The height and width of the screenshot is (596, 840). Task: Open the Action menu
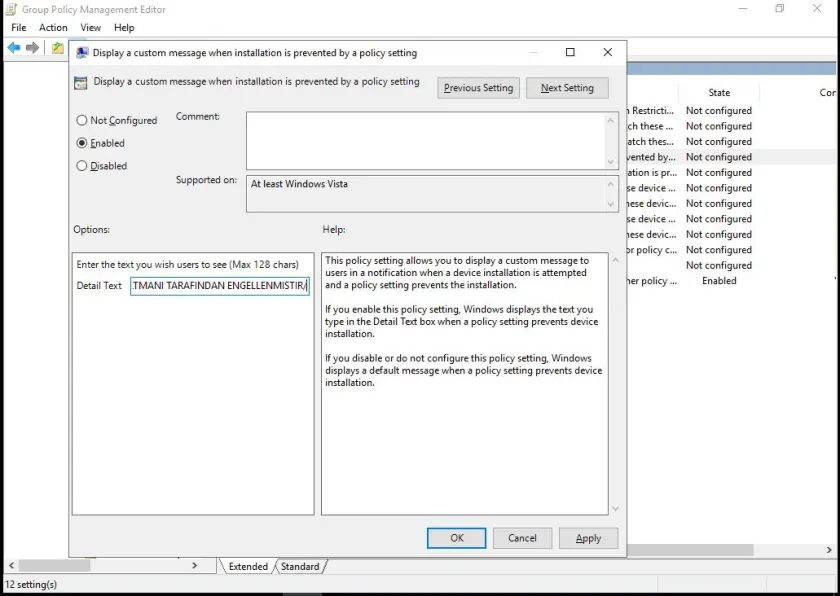click(x=53, y=28)
